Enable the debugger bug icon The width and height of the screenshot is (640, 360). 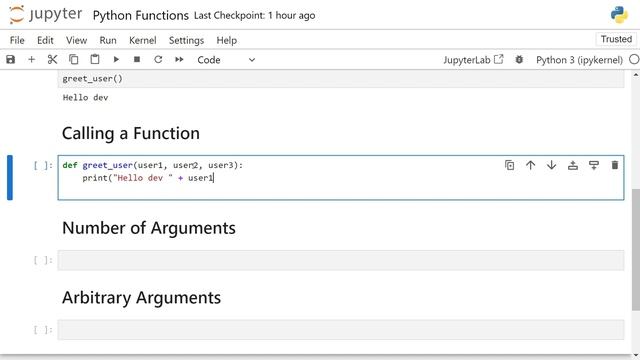519,60
